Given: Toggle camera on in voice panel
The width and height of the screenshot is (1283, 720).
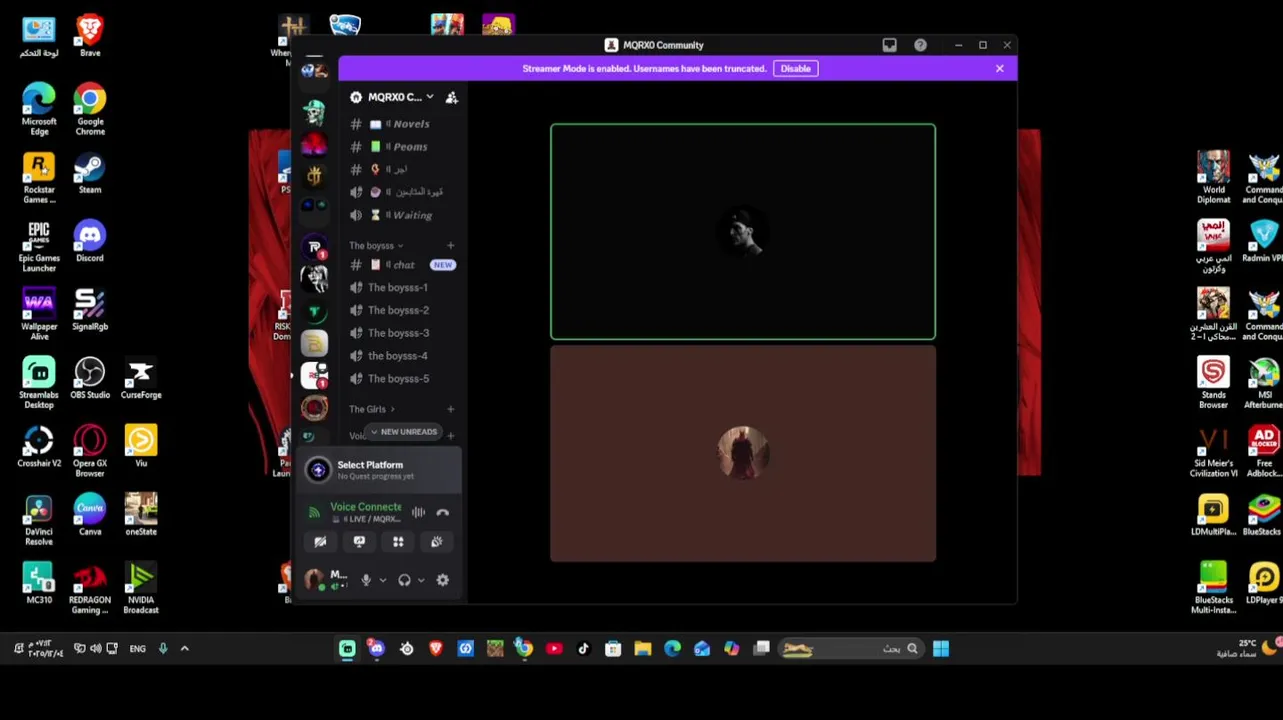Looking at the screenshot, I should (320, 542).
